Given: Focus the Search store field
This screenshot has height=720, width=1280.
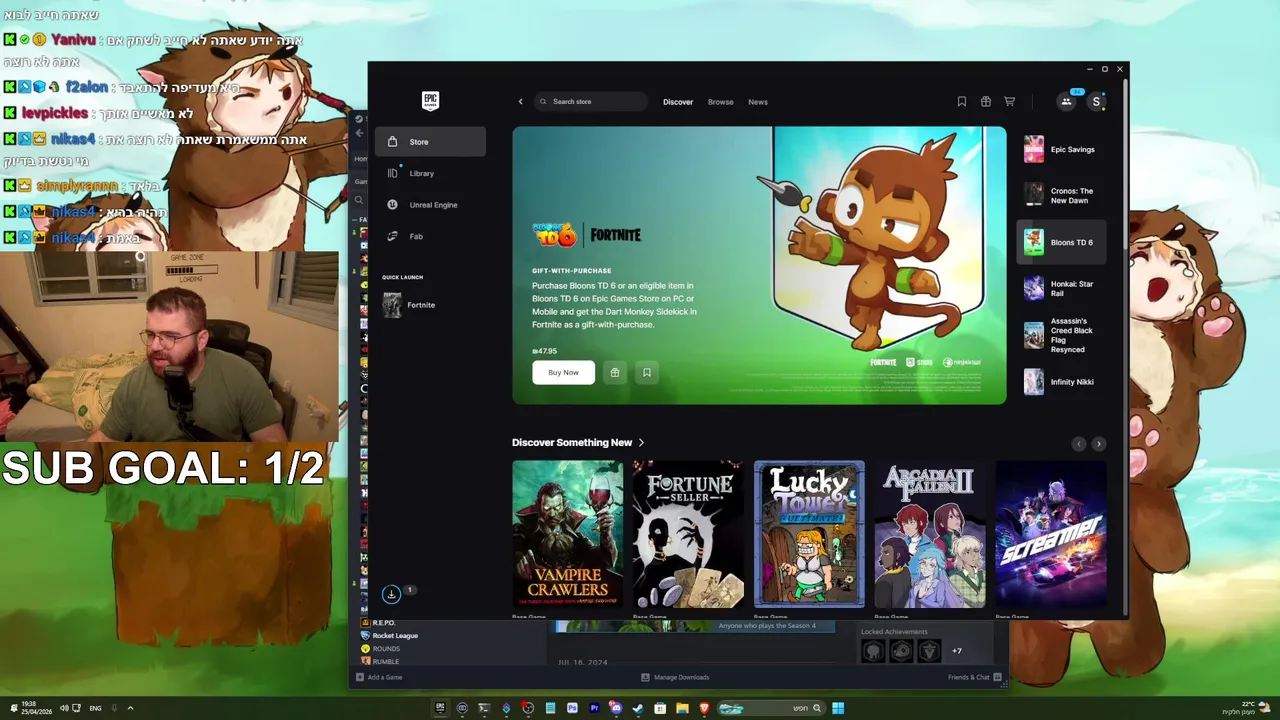Looking at the screenshot, I should pyautogui.click(x=591, y=101).
